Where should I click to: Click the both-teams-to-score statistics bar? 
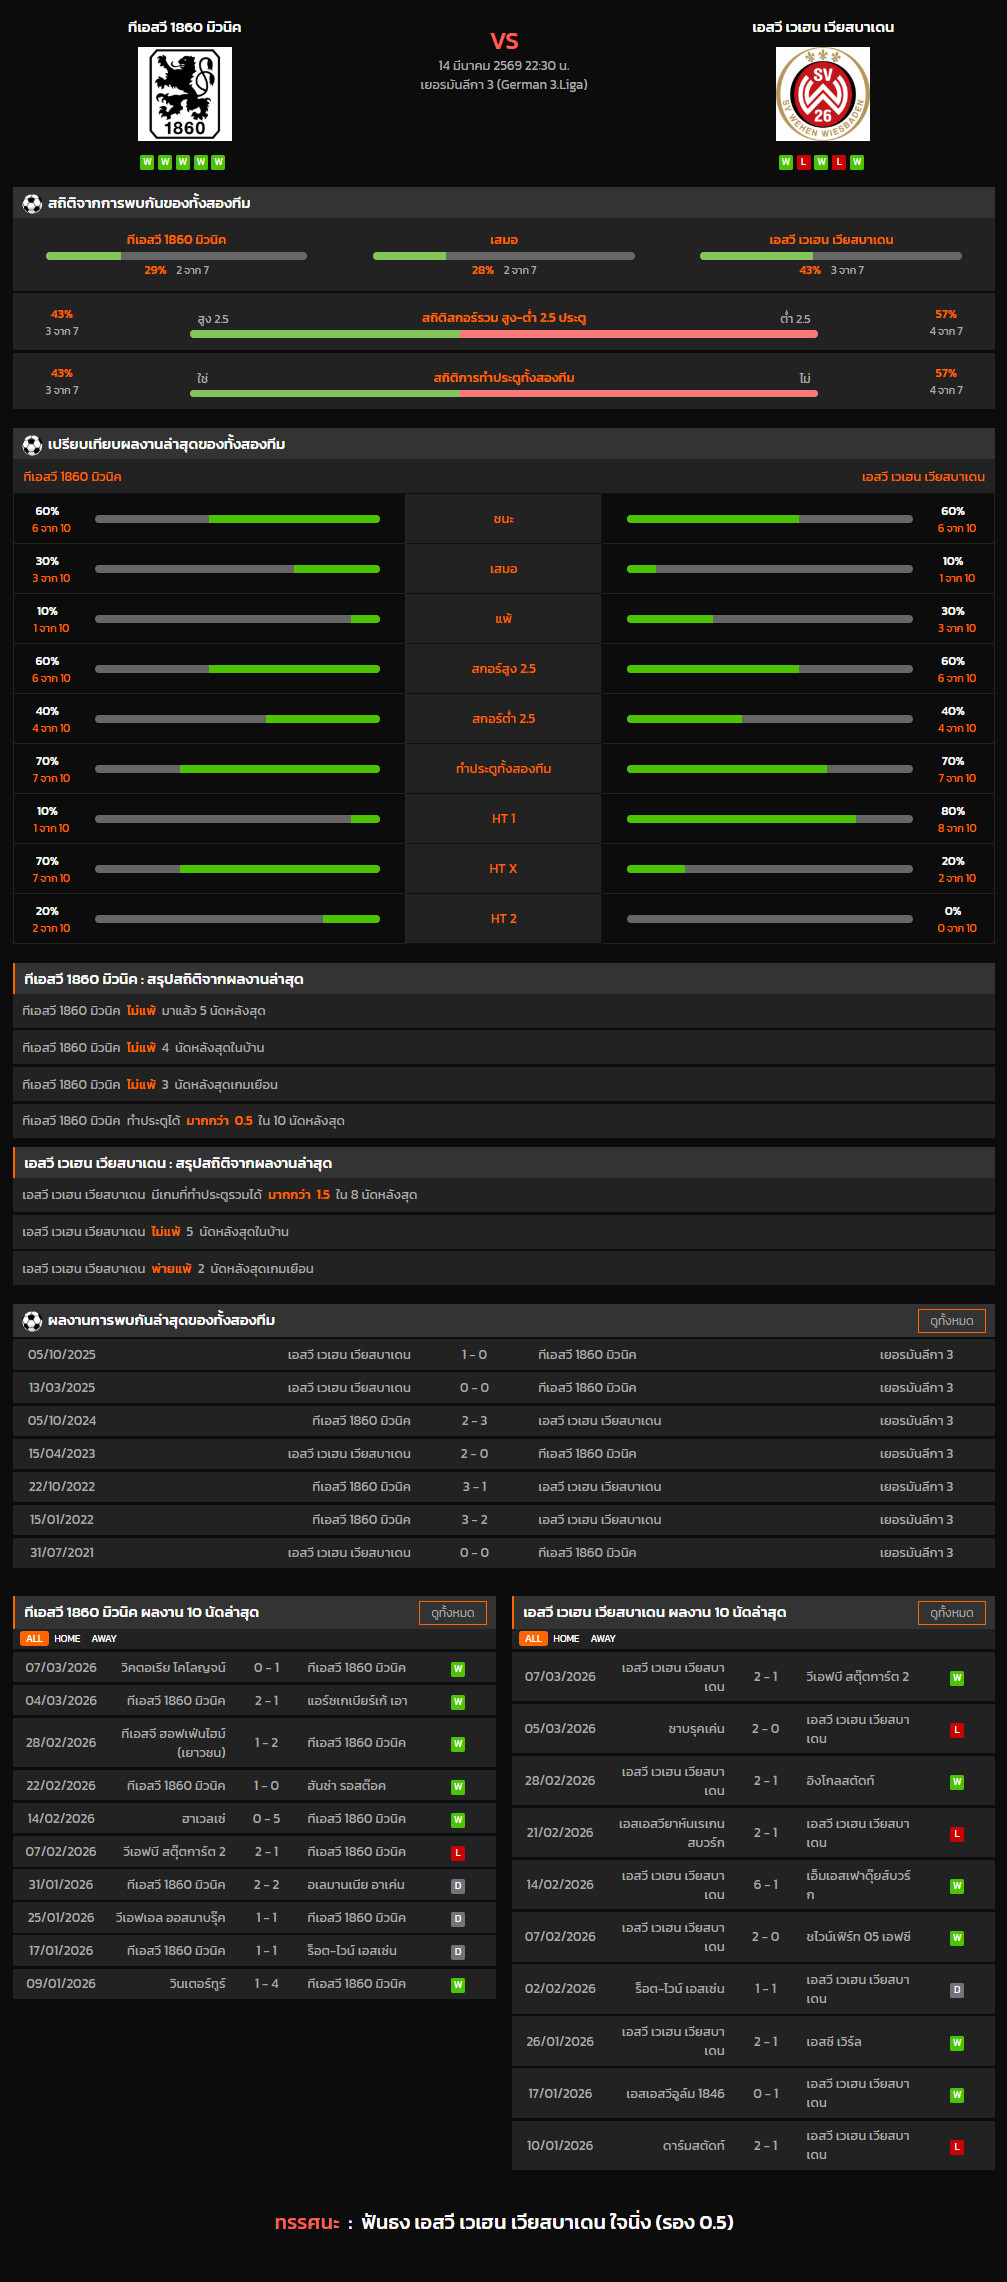pyautogui.click(x=504, y=393)
